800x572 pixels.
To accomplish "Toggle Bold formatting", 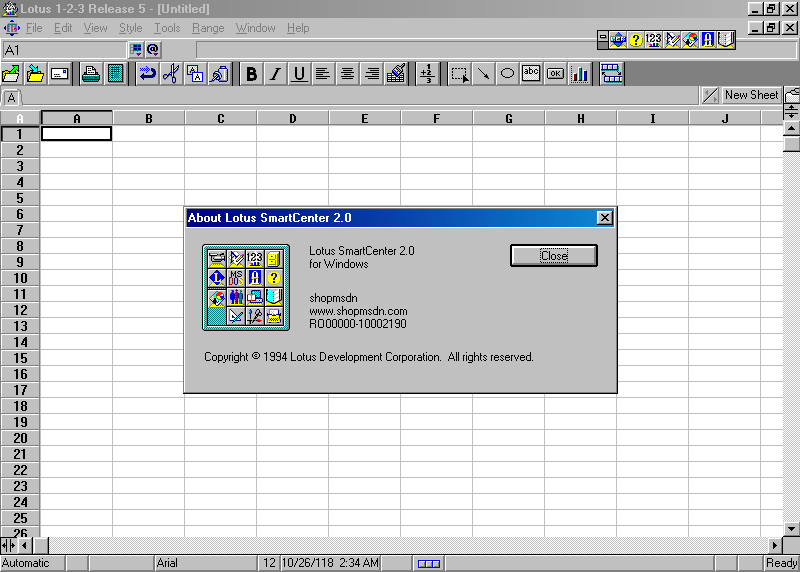I will click(251, 73).
